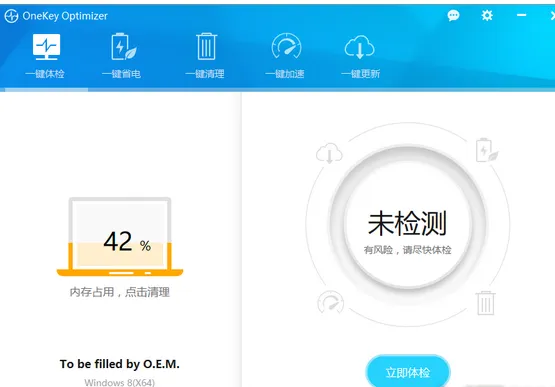This screenshot has width=555, height=387.
Task: Click the 42 % memory percentage value
Action: coord(127,242)
